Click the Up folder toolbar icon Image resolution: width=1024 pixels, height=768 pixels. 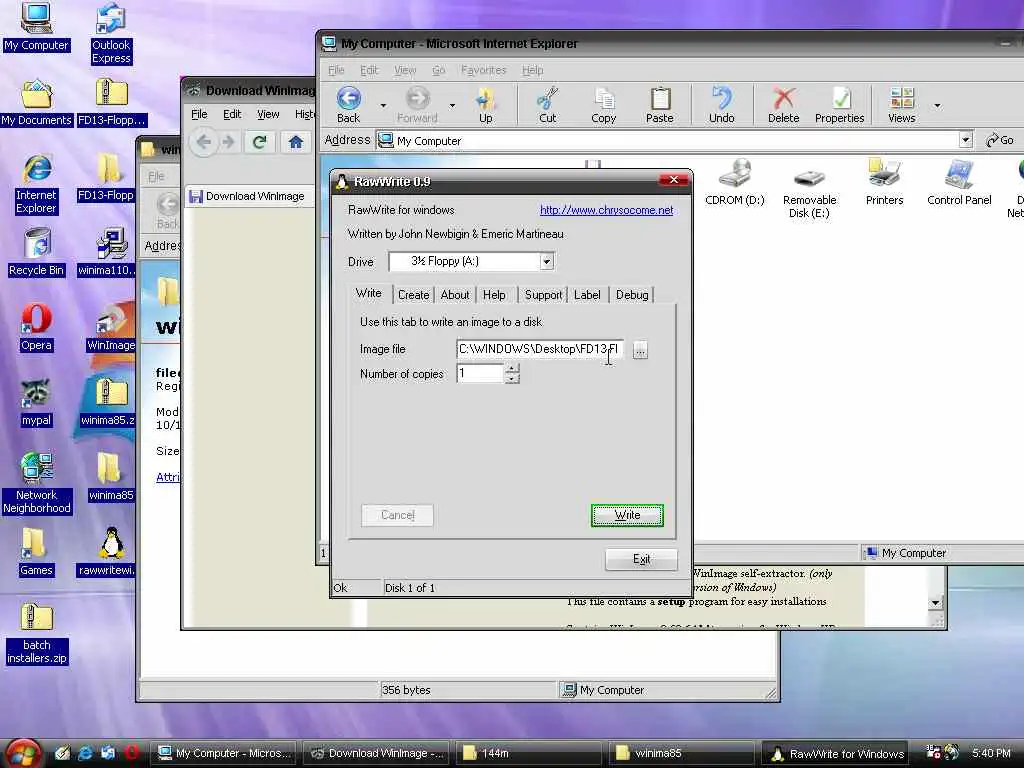pyautogui.click(x=485, y=105)
